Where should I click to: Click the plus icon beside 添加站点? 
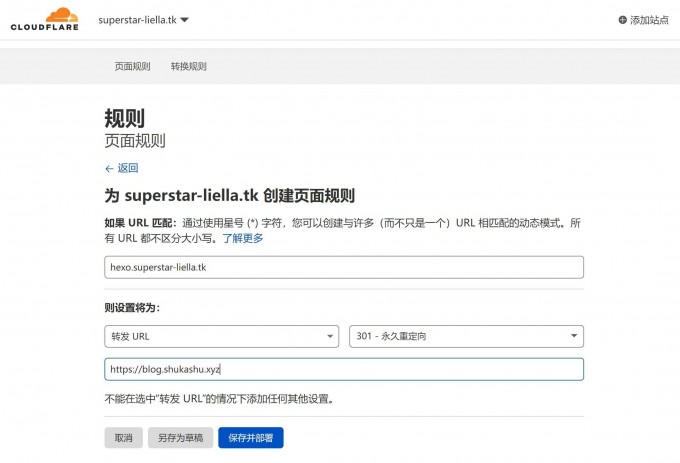pos(622,20)
